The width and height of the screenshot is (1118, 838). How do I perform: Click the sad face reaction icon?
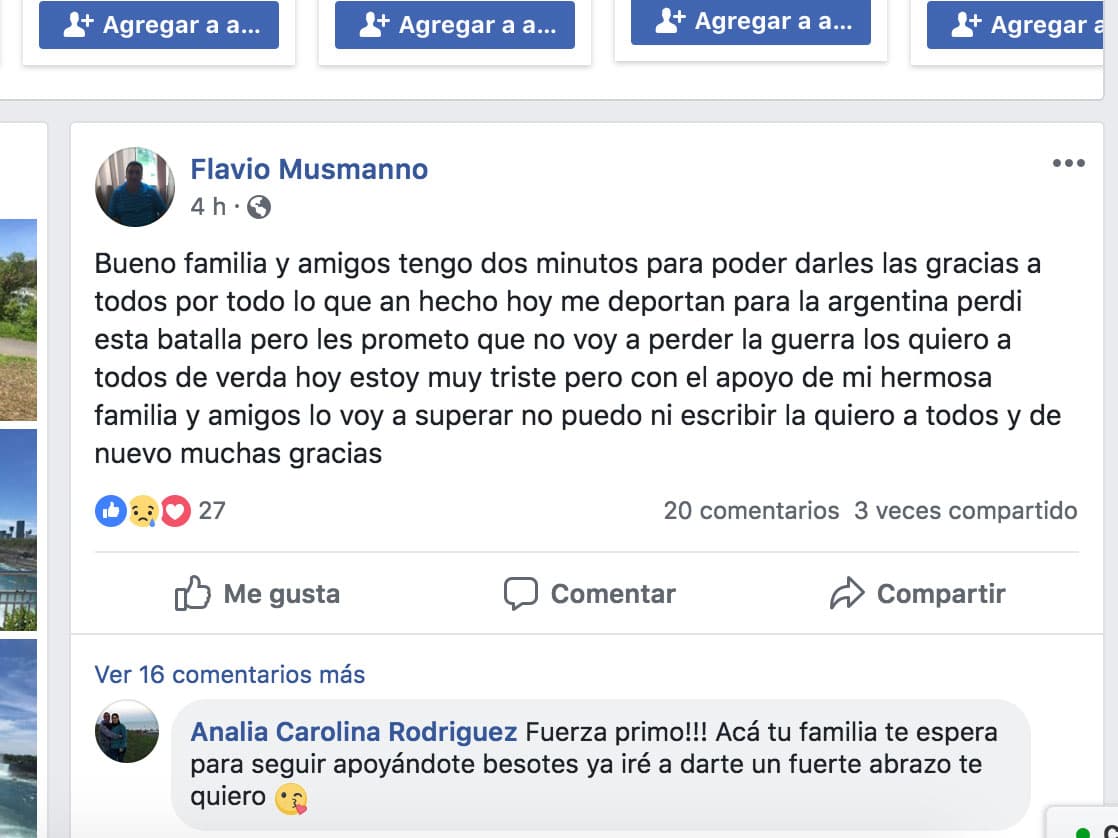tap(143, 511)
